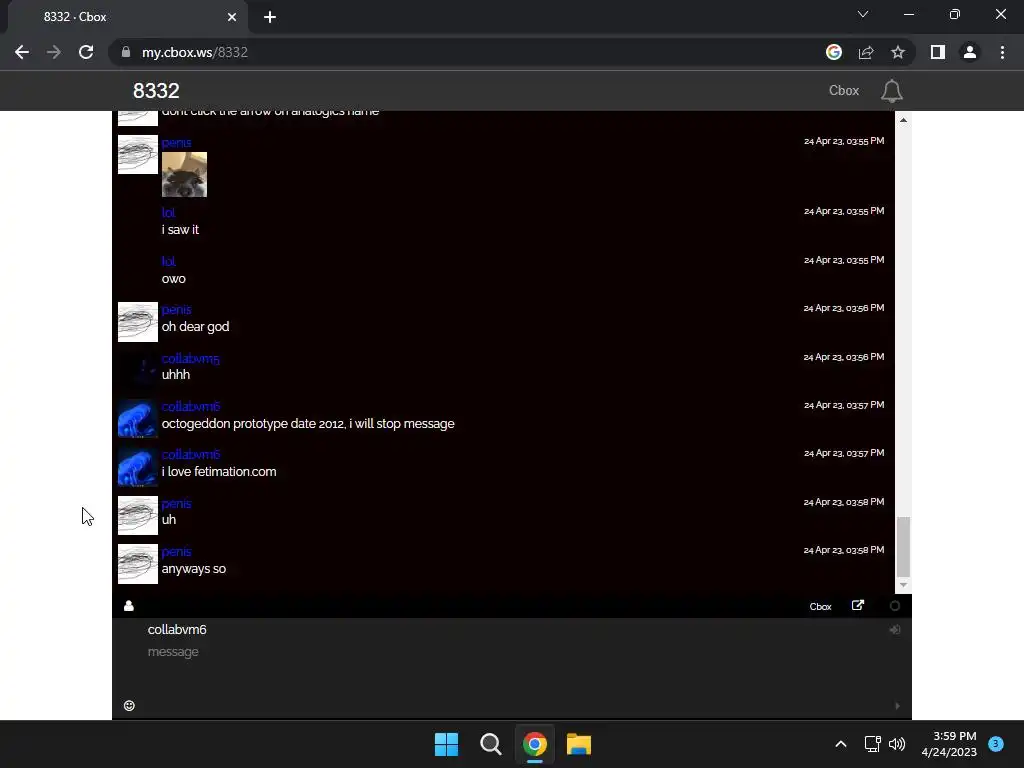Click username above 'oh dear god'
The height and width of the screenshot is (768, 1024).
click(x=176, y=310)
